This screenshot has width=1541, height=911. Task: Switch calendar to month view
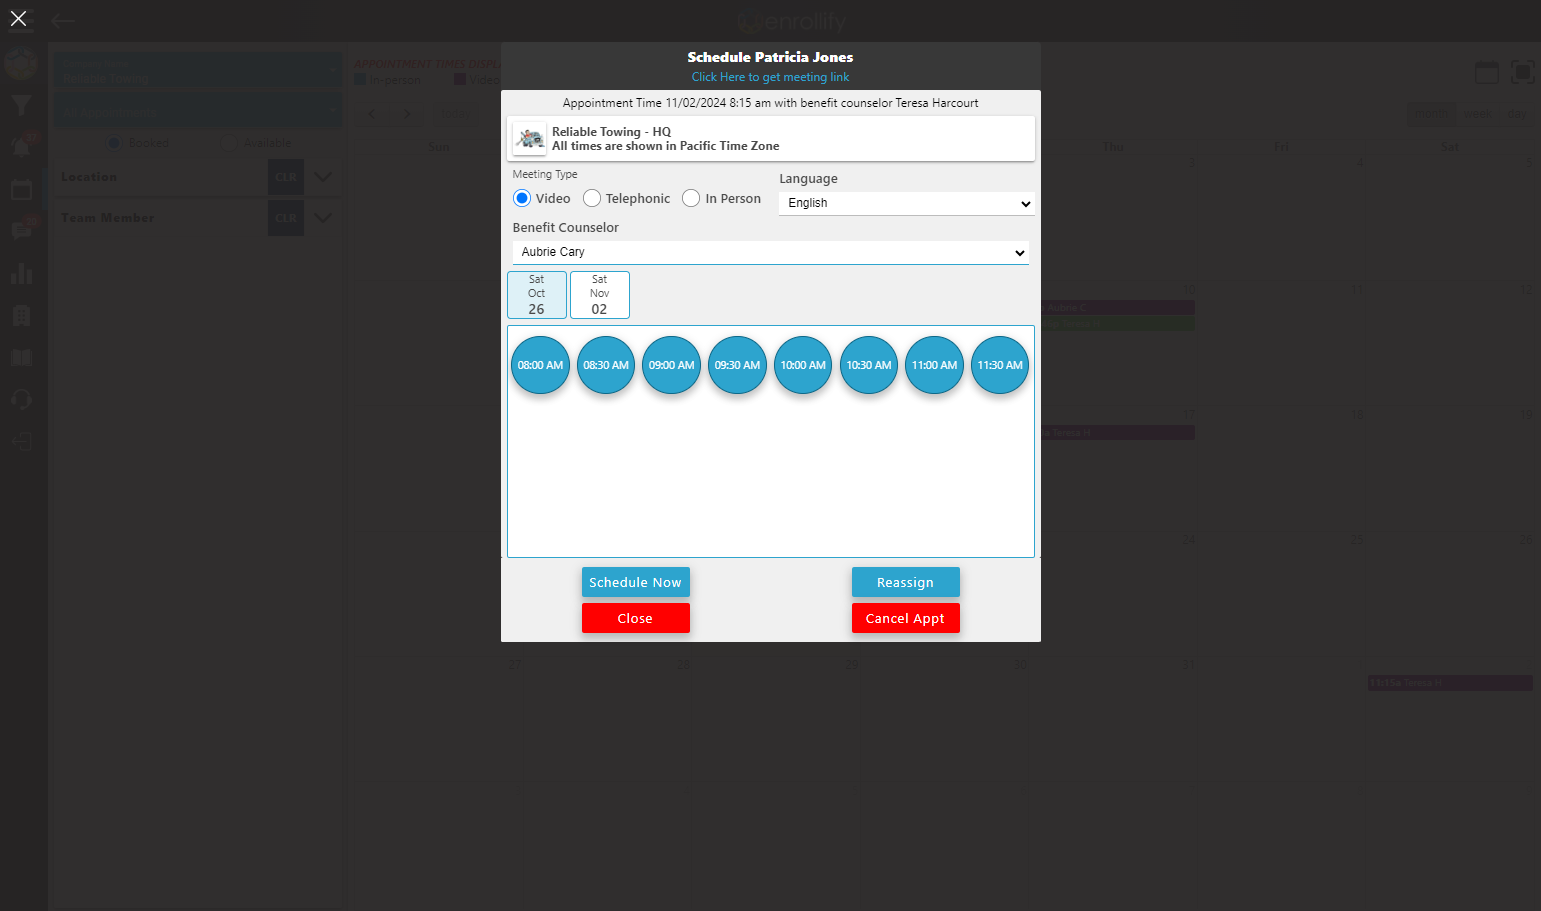[1431, 113]
